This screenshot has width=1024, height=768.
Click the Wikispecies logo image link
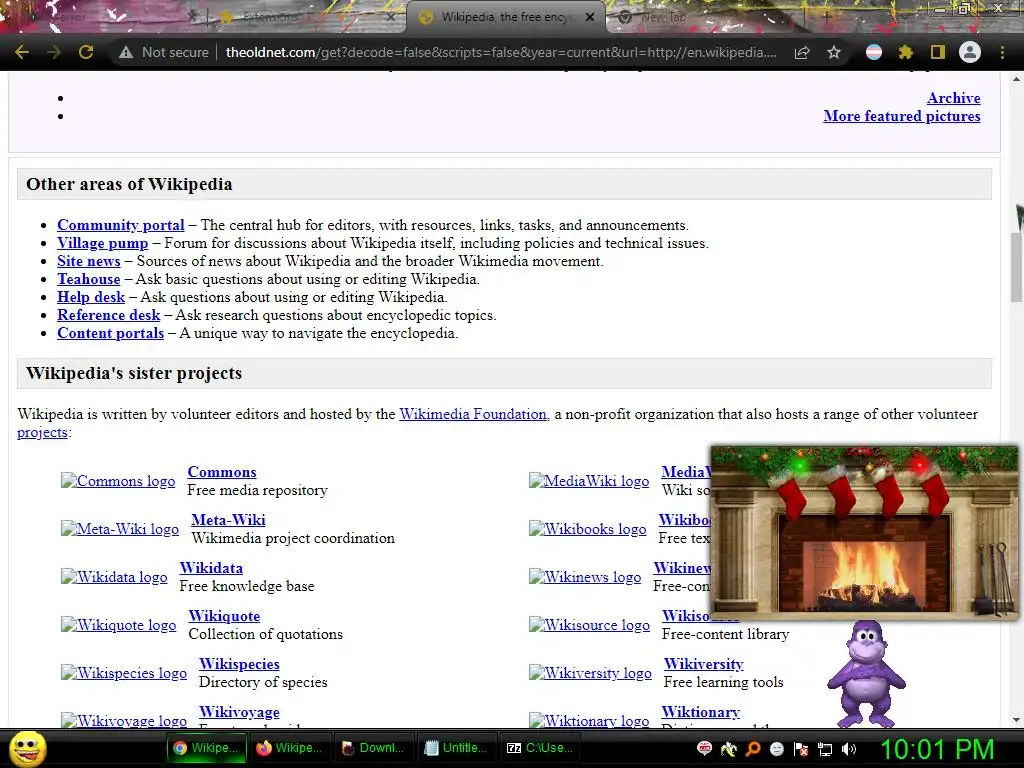point(124,673)
